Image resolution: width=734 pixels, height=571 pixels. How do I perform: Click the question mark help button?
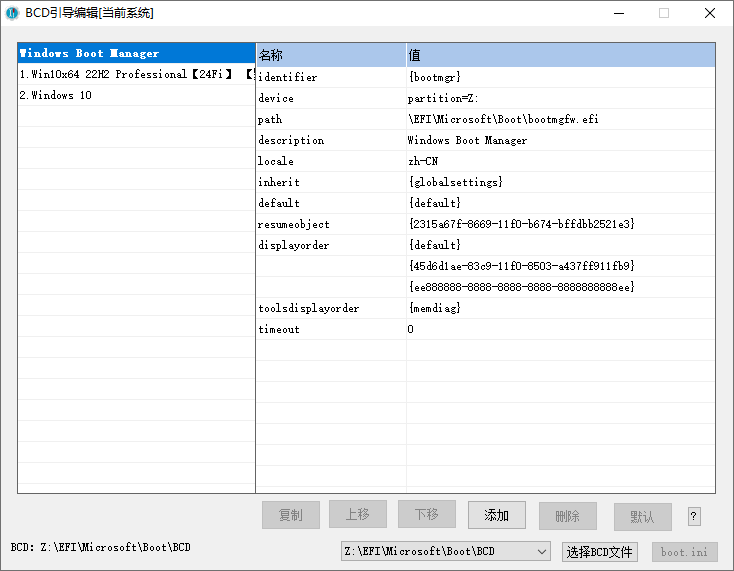[694, 516]
